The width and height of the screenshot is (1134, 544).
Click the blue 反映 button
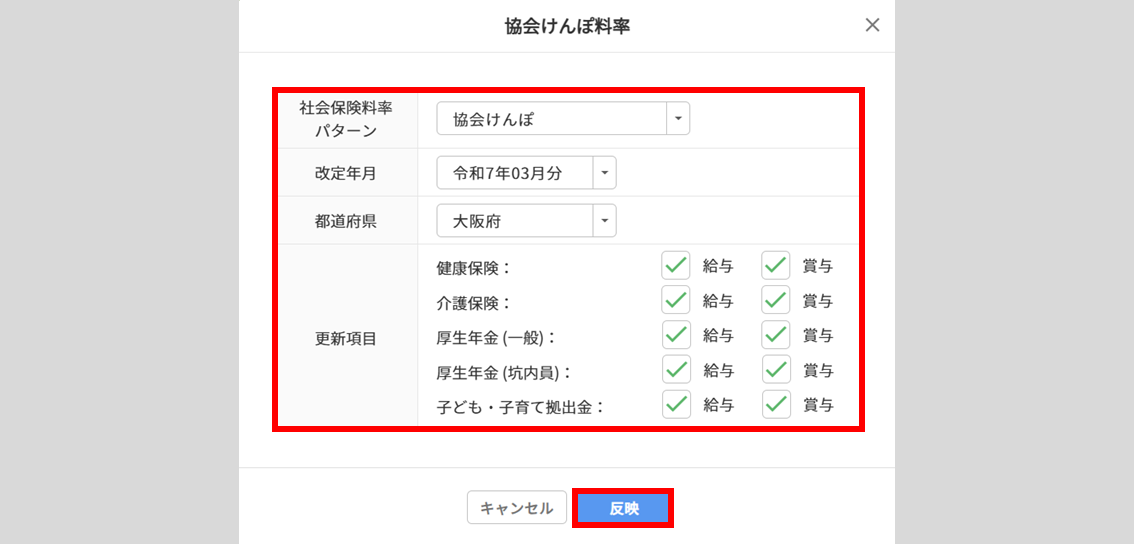623,508
